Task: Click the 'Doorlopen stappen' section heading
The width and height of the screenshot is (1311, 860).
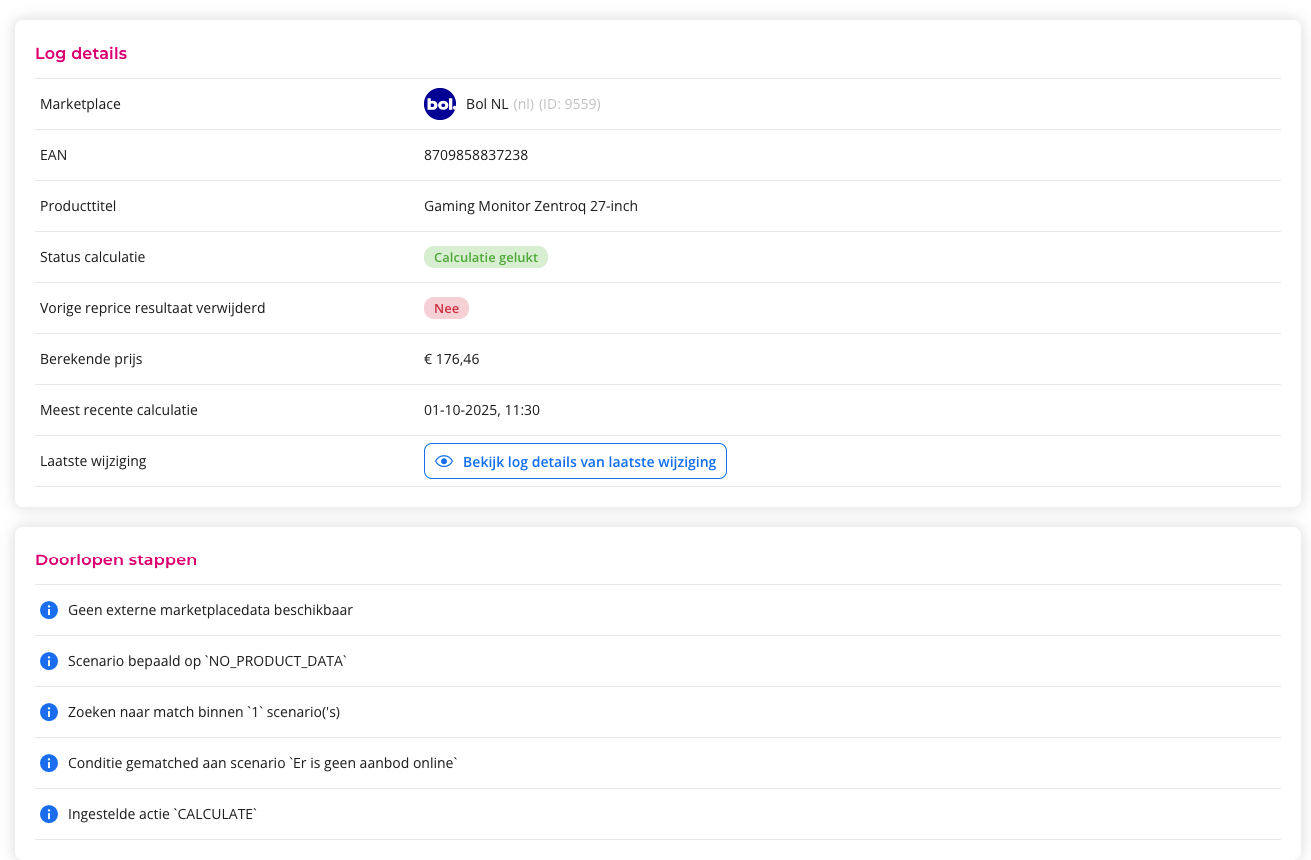Action: [x=116, y=560]
